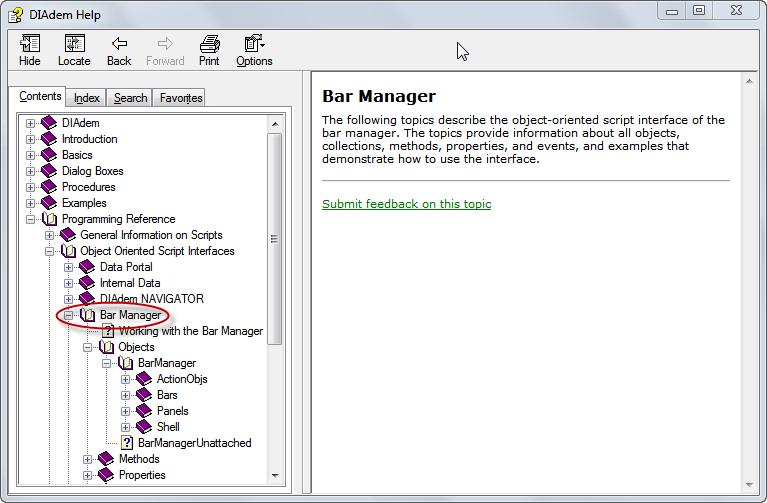Screen dimensions: 767x503
Task: Collapse the Programming Reference node
Action: [x=30, y=219]
